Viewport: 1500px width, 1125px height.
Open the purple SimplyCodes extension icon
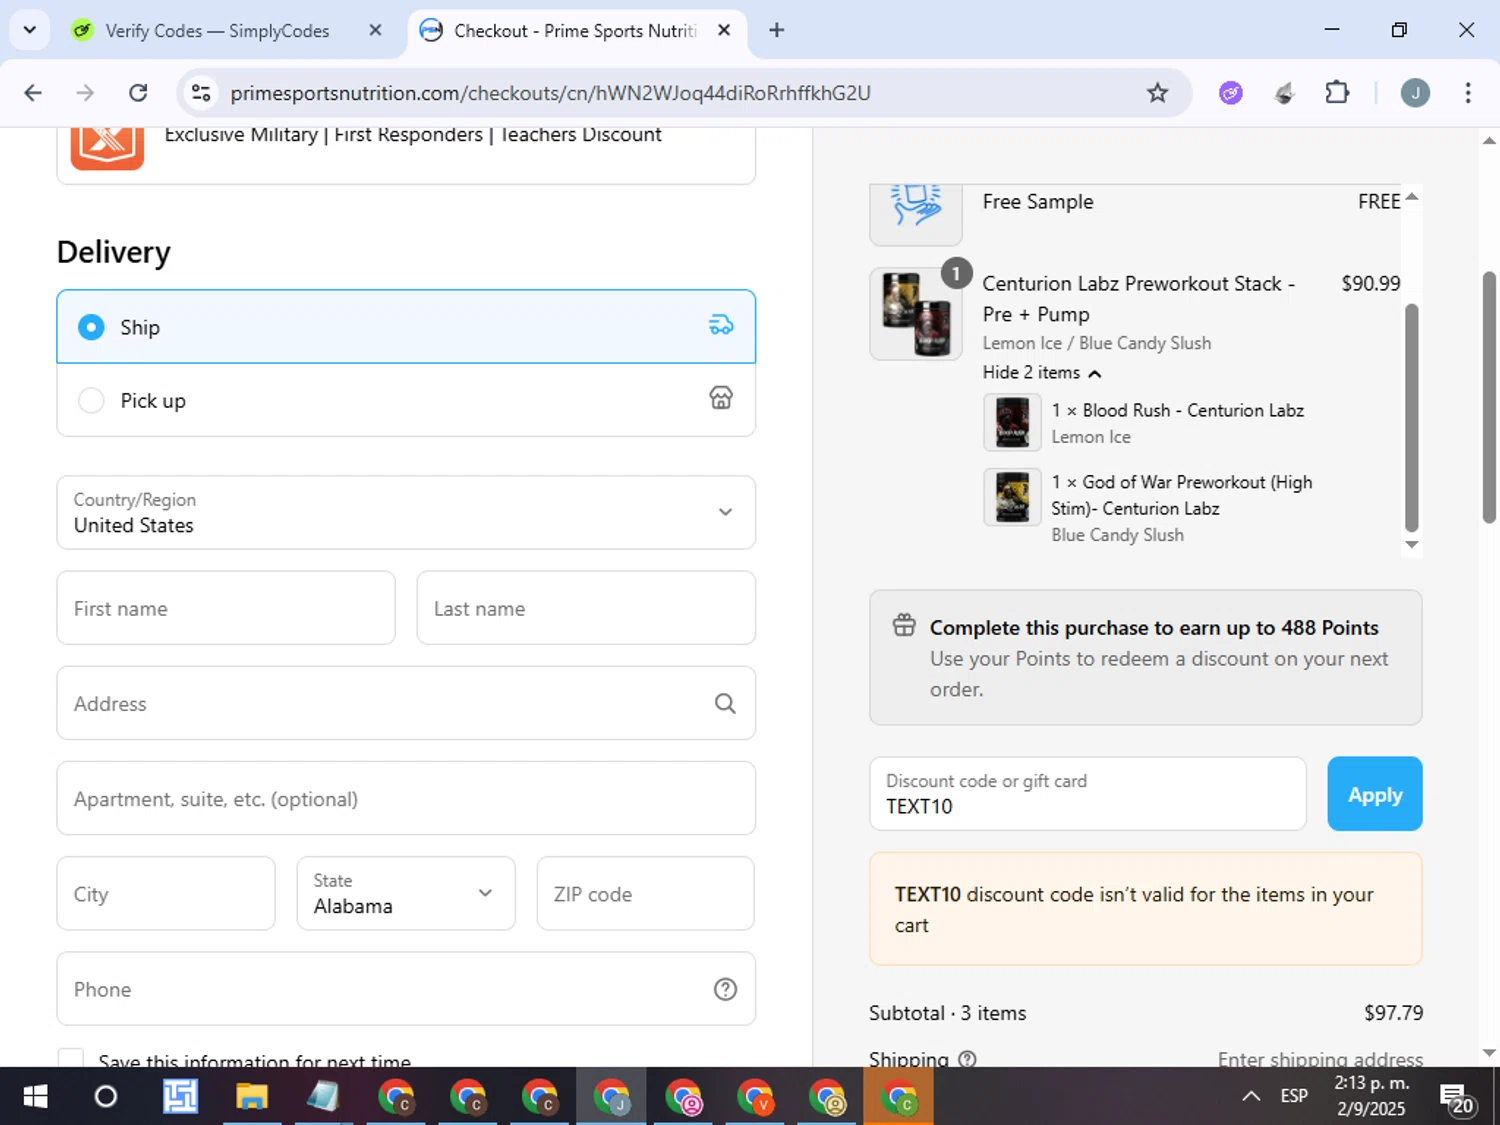click(1231, 93)
